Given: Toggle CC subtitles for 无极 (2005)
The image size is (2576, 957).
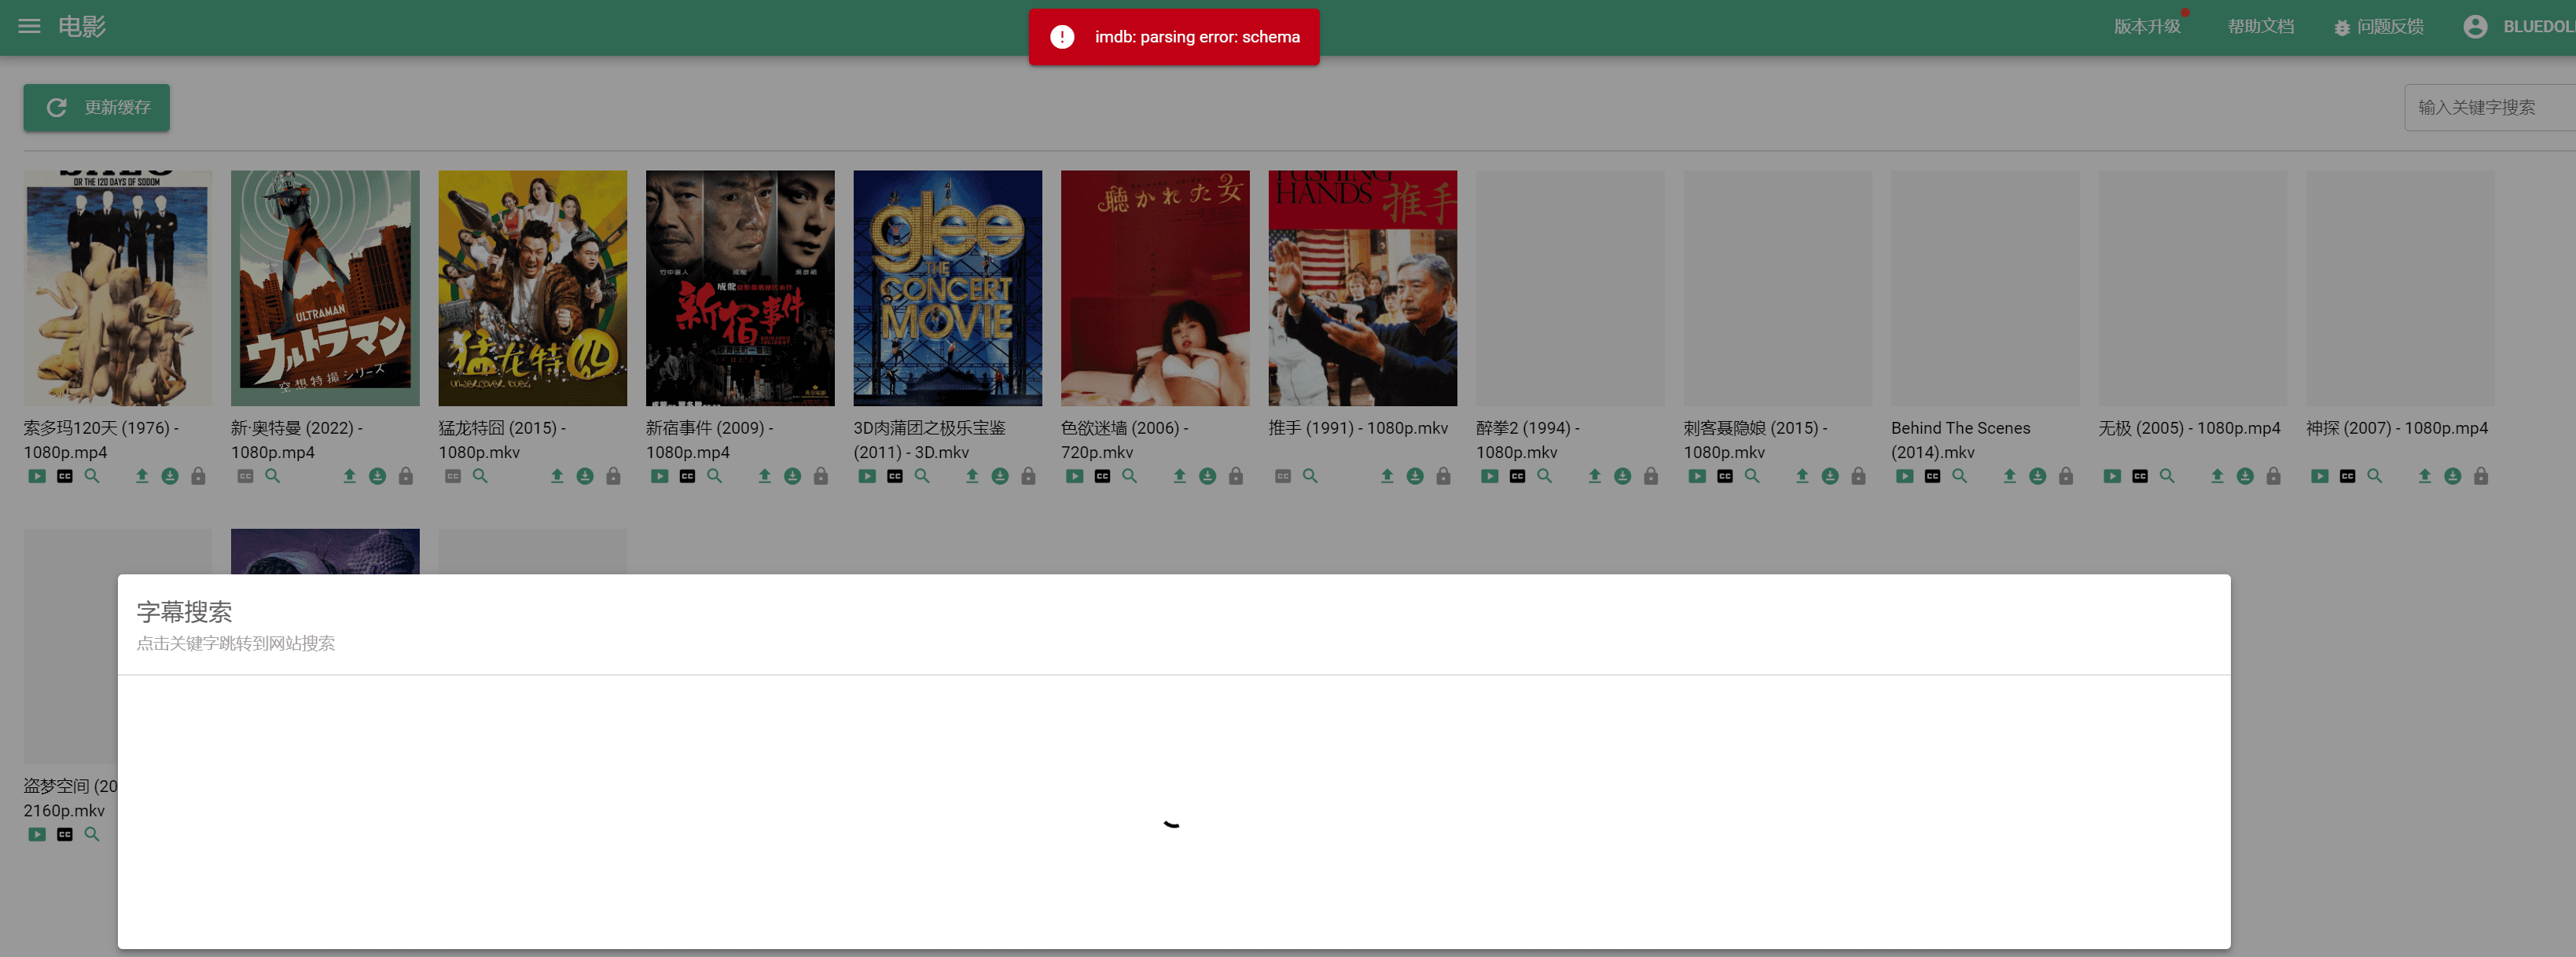Looking at the screenshot, I should click(x=2140, y=476).
